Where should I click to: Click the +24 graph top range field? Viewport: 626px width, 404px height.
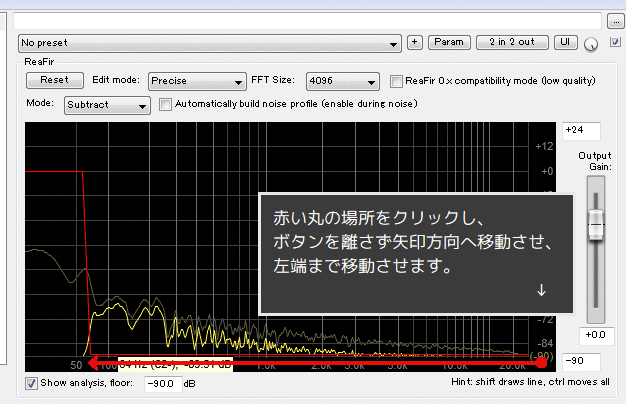581,130
